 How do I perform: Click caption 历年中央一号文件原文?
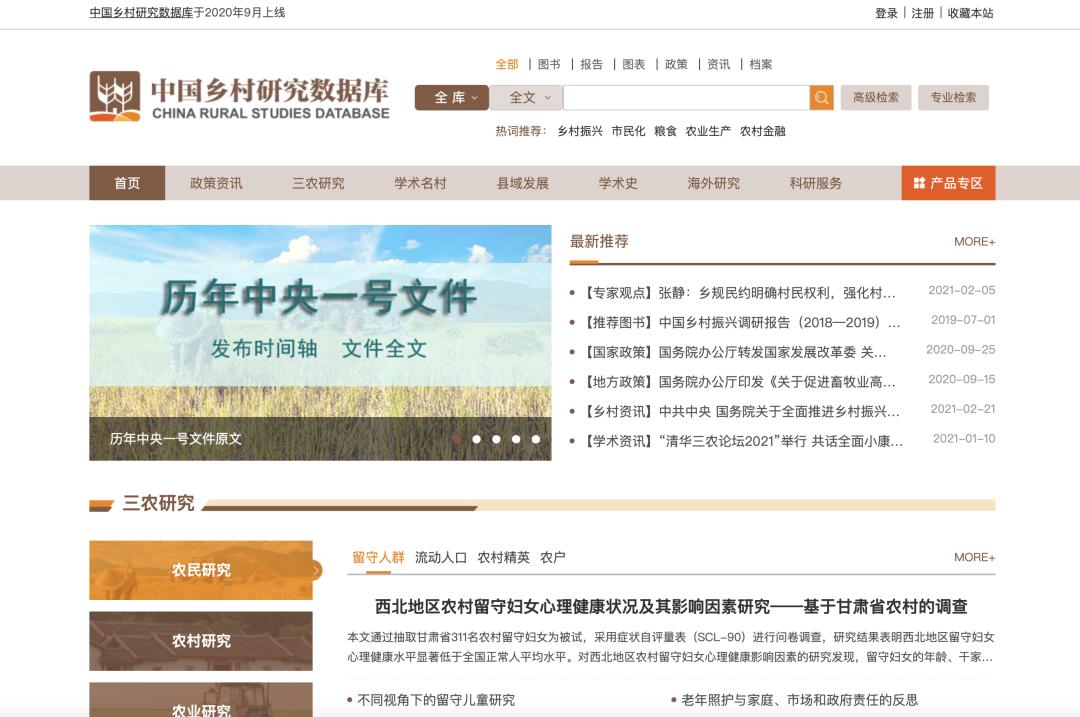click(176, 439)
